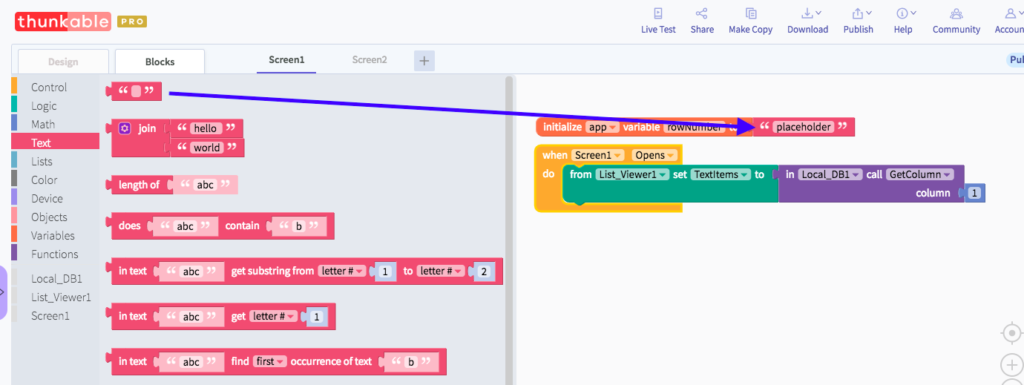Screen dimensions: 1024x385
Task: Click the join block gear icon
Action: point(125,129)
